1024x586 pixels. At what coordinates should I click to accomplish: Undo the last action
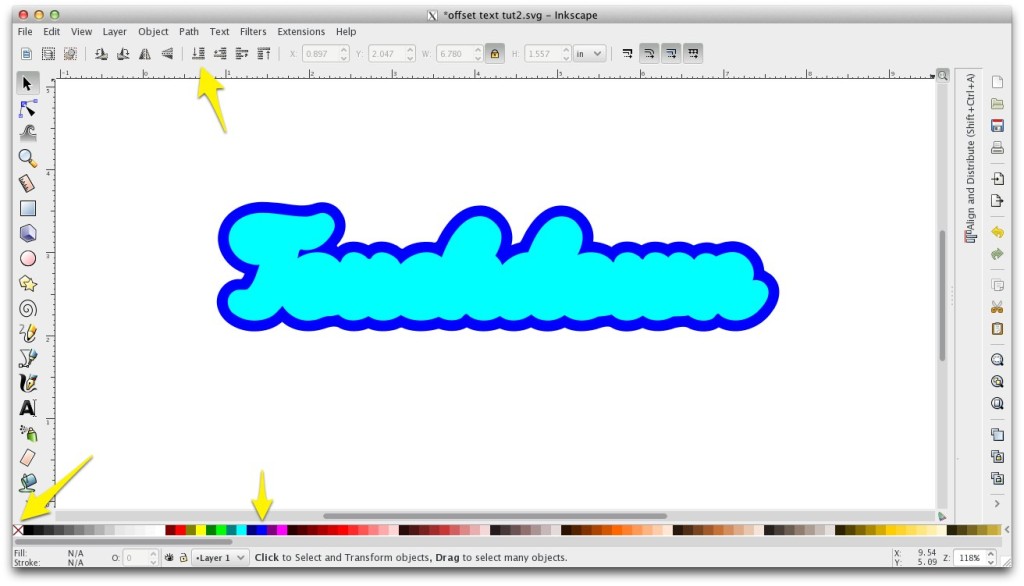pyautogui.click(x=996, y=231)
